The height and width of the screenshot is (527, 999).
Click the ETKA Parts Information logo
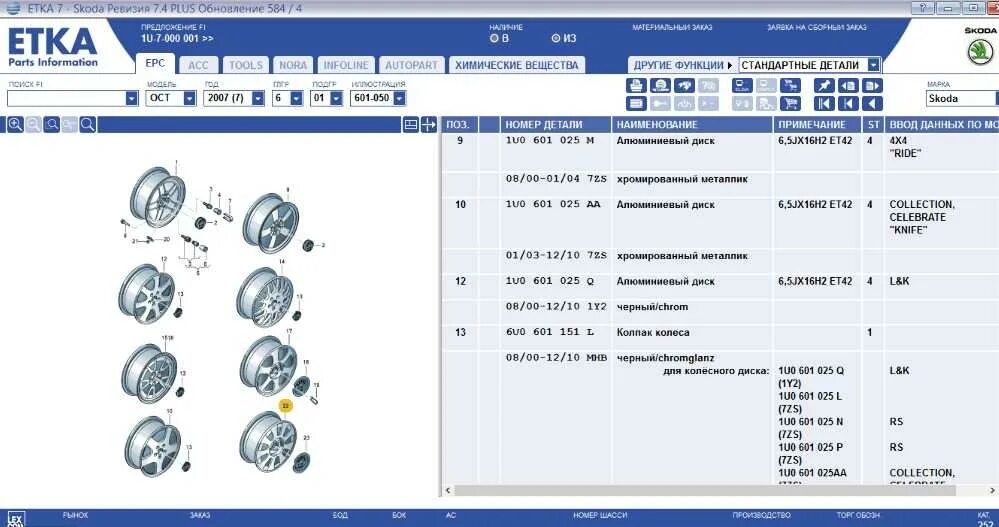point(52,47)
